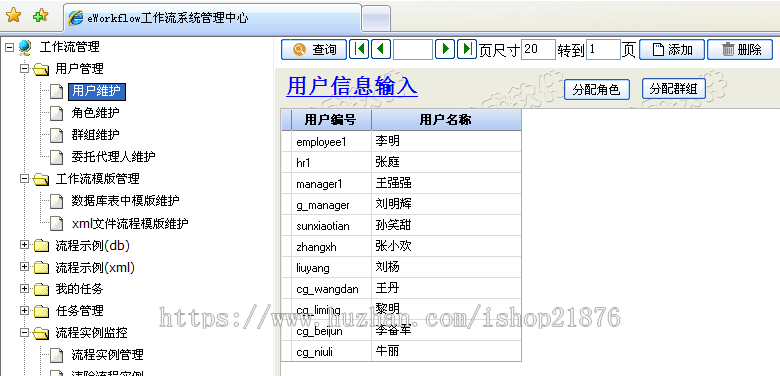This screenshot has width=780, height=376.
Task: Click the 页尺寸 field showing 20
Action: (538, 50)
